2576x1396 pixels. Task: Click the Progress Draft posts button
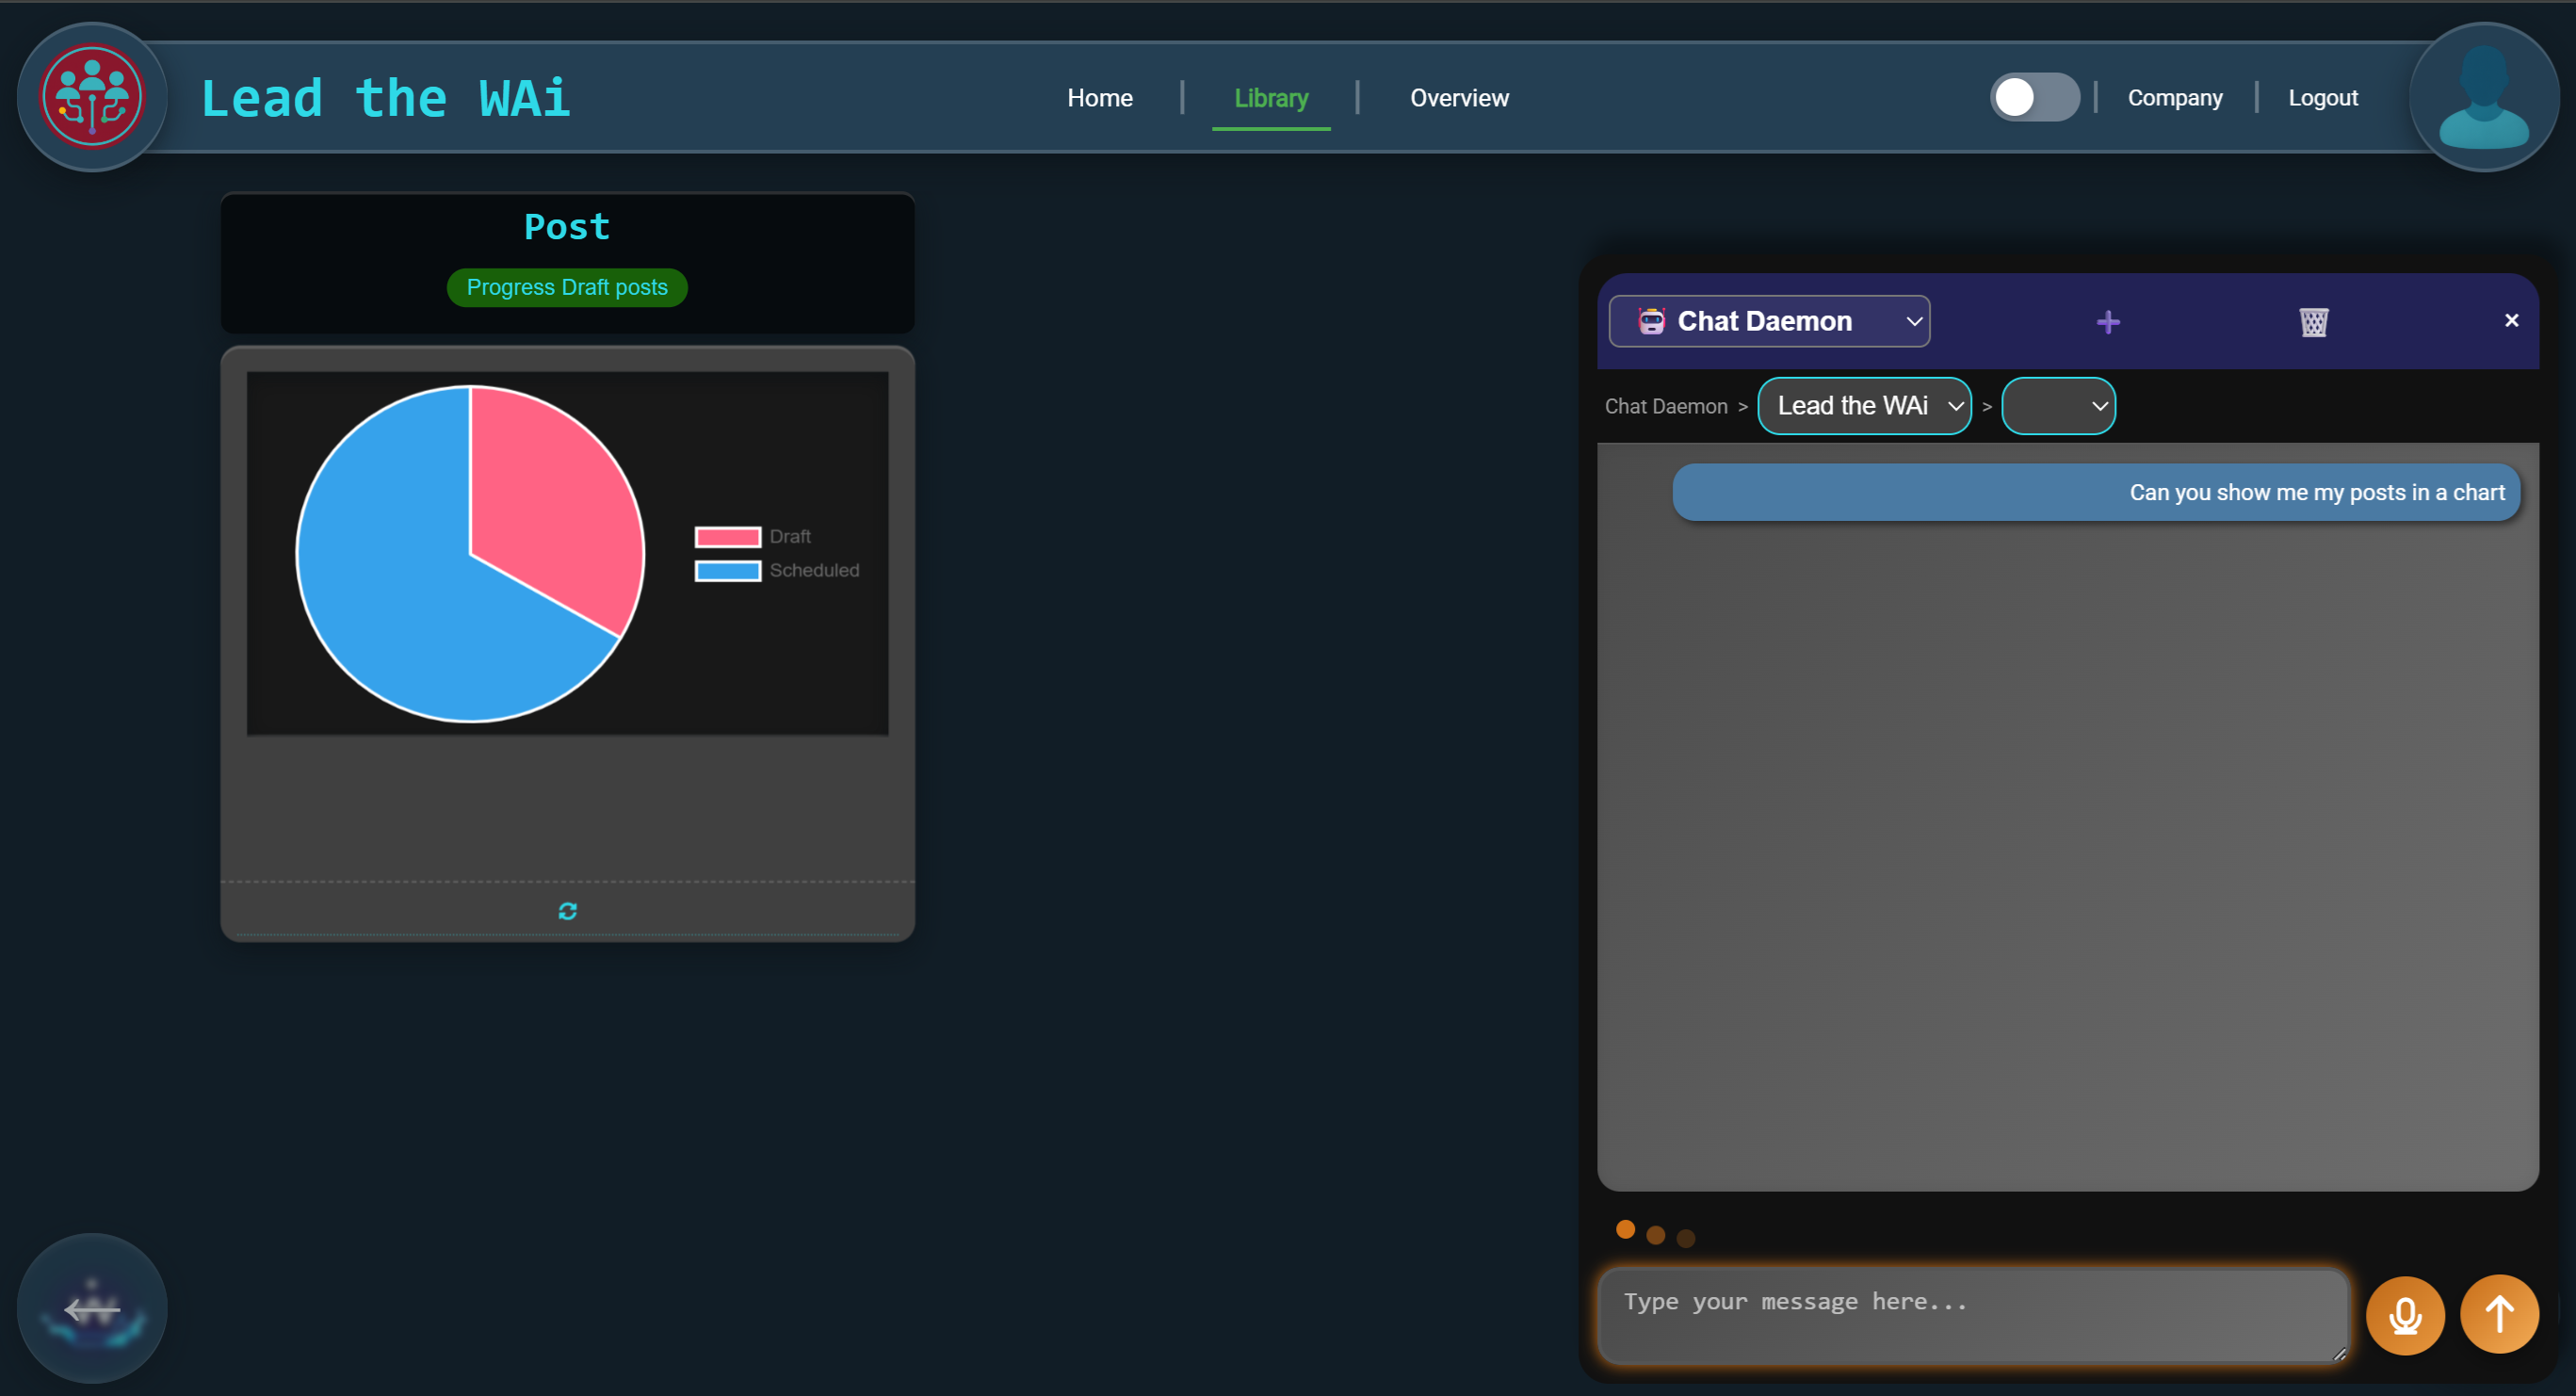(567, 287)
